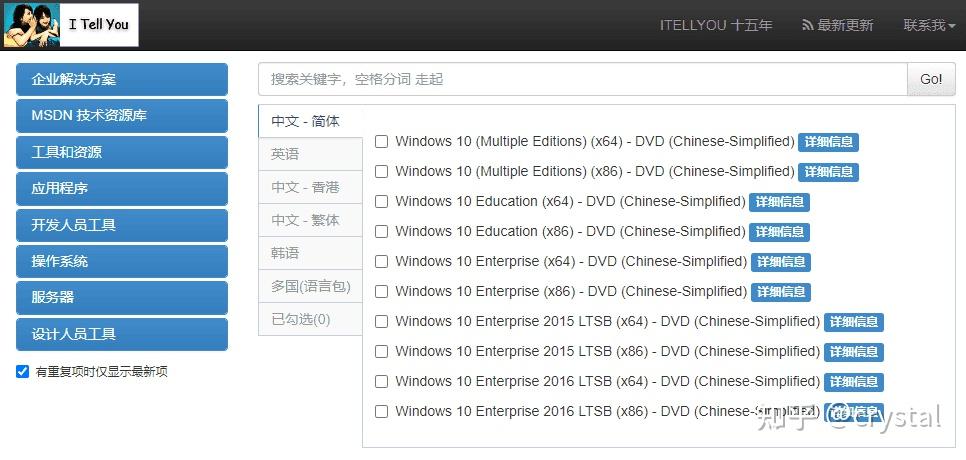Show 详细信息 for Windows 10 Enterprise x64
The width and height of the screenshot is (966, 460).
pyautogui.click(x=781, y=262)
